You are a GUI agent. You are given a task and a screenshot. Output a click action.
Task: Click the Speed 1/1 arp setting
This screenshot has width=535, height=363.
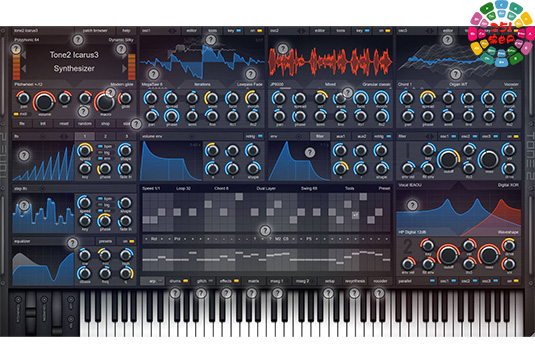pyautogui.click(x=151, y=188)
